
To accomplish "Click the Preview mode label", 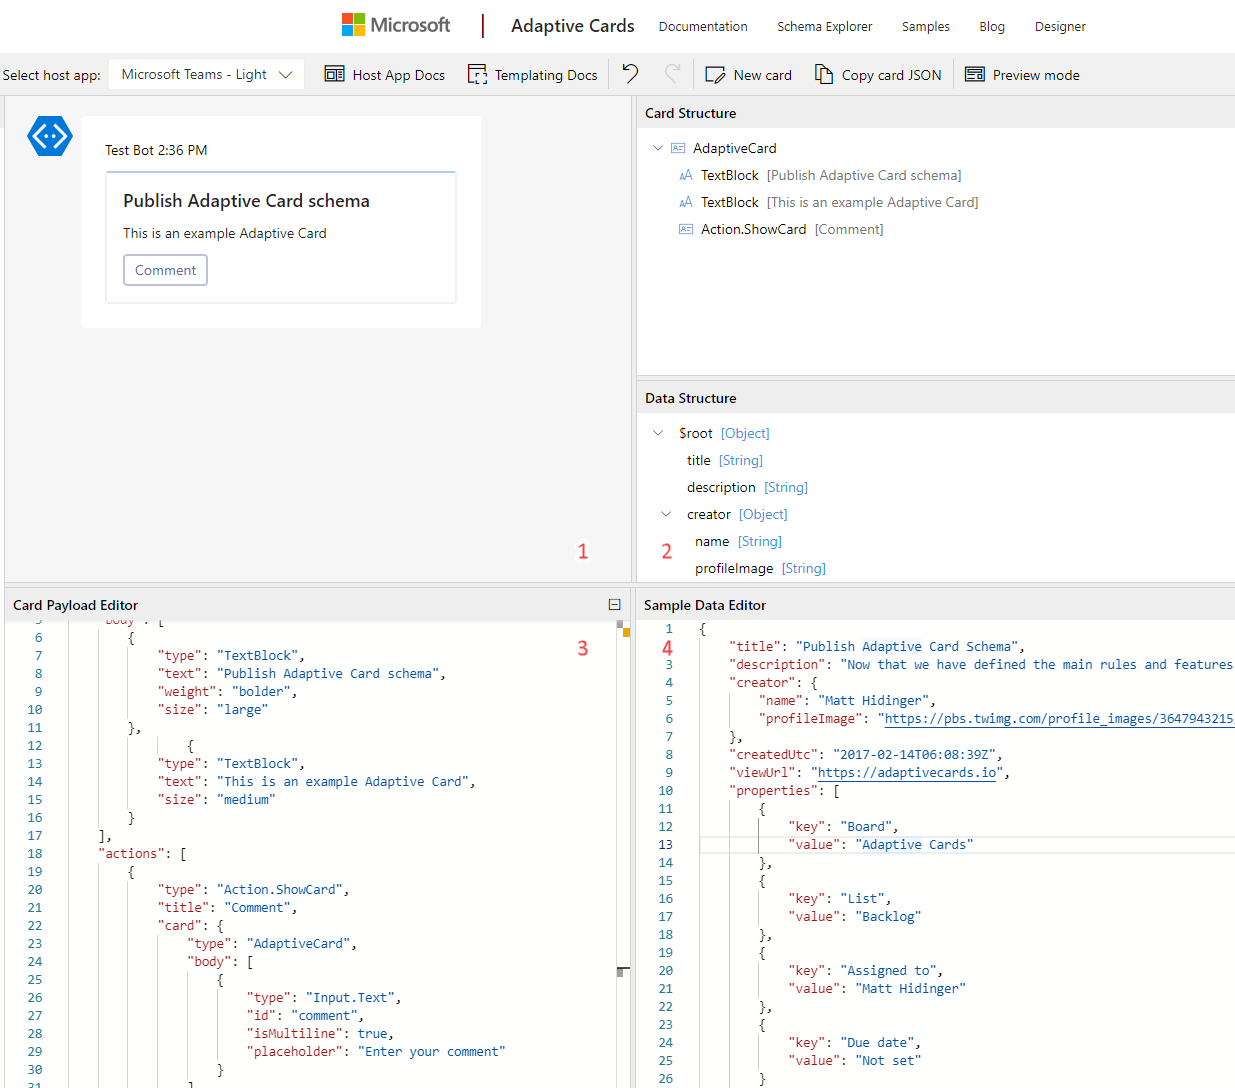I will coord(1036,75).
